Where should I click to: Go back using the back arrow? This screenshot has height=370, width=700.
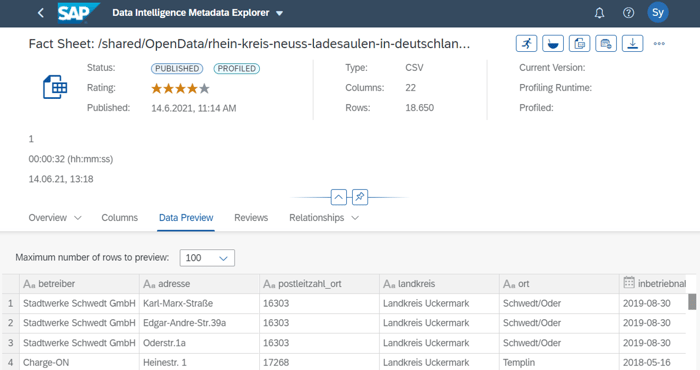[41, 13]
